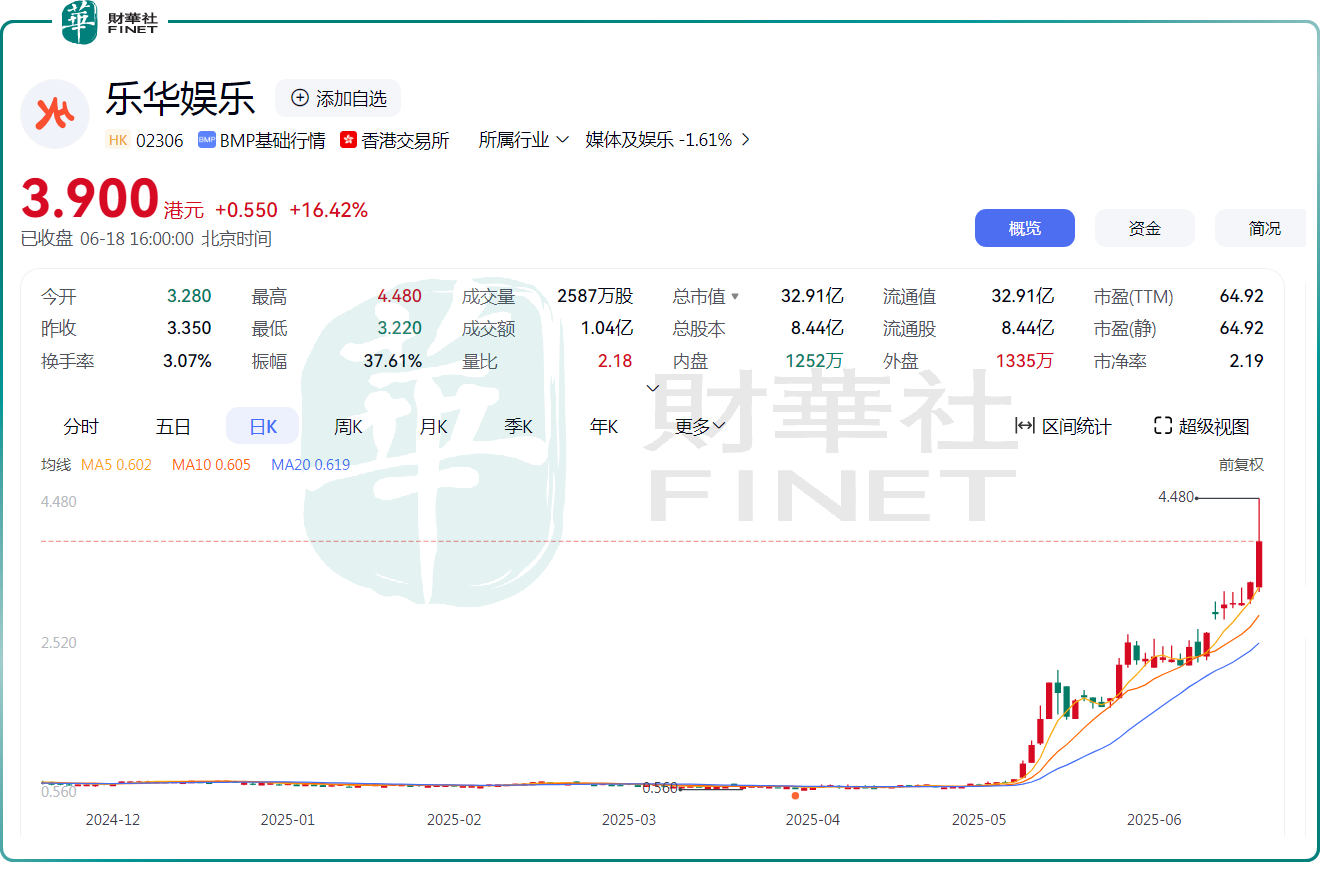Click the MA5 0.602 indicator
Viewport: 1320px width, 882px height.
(116, 465)
